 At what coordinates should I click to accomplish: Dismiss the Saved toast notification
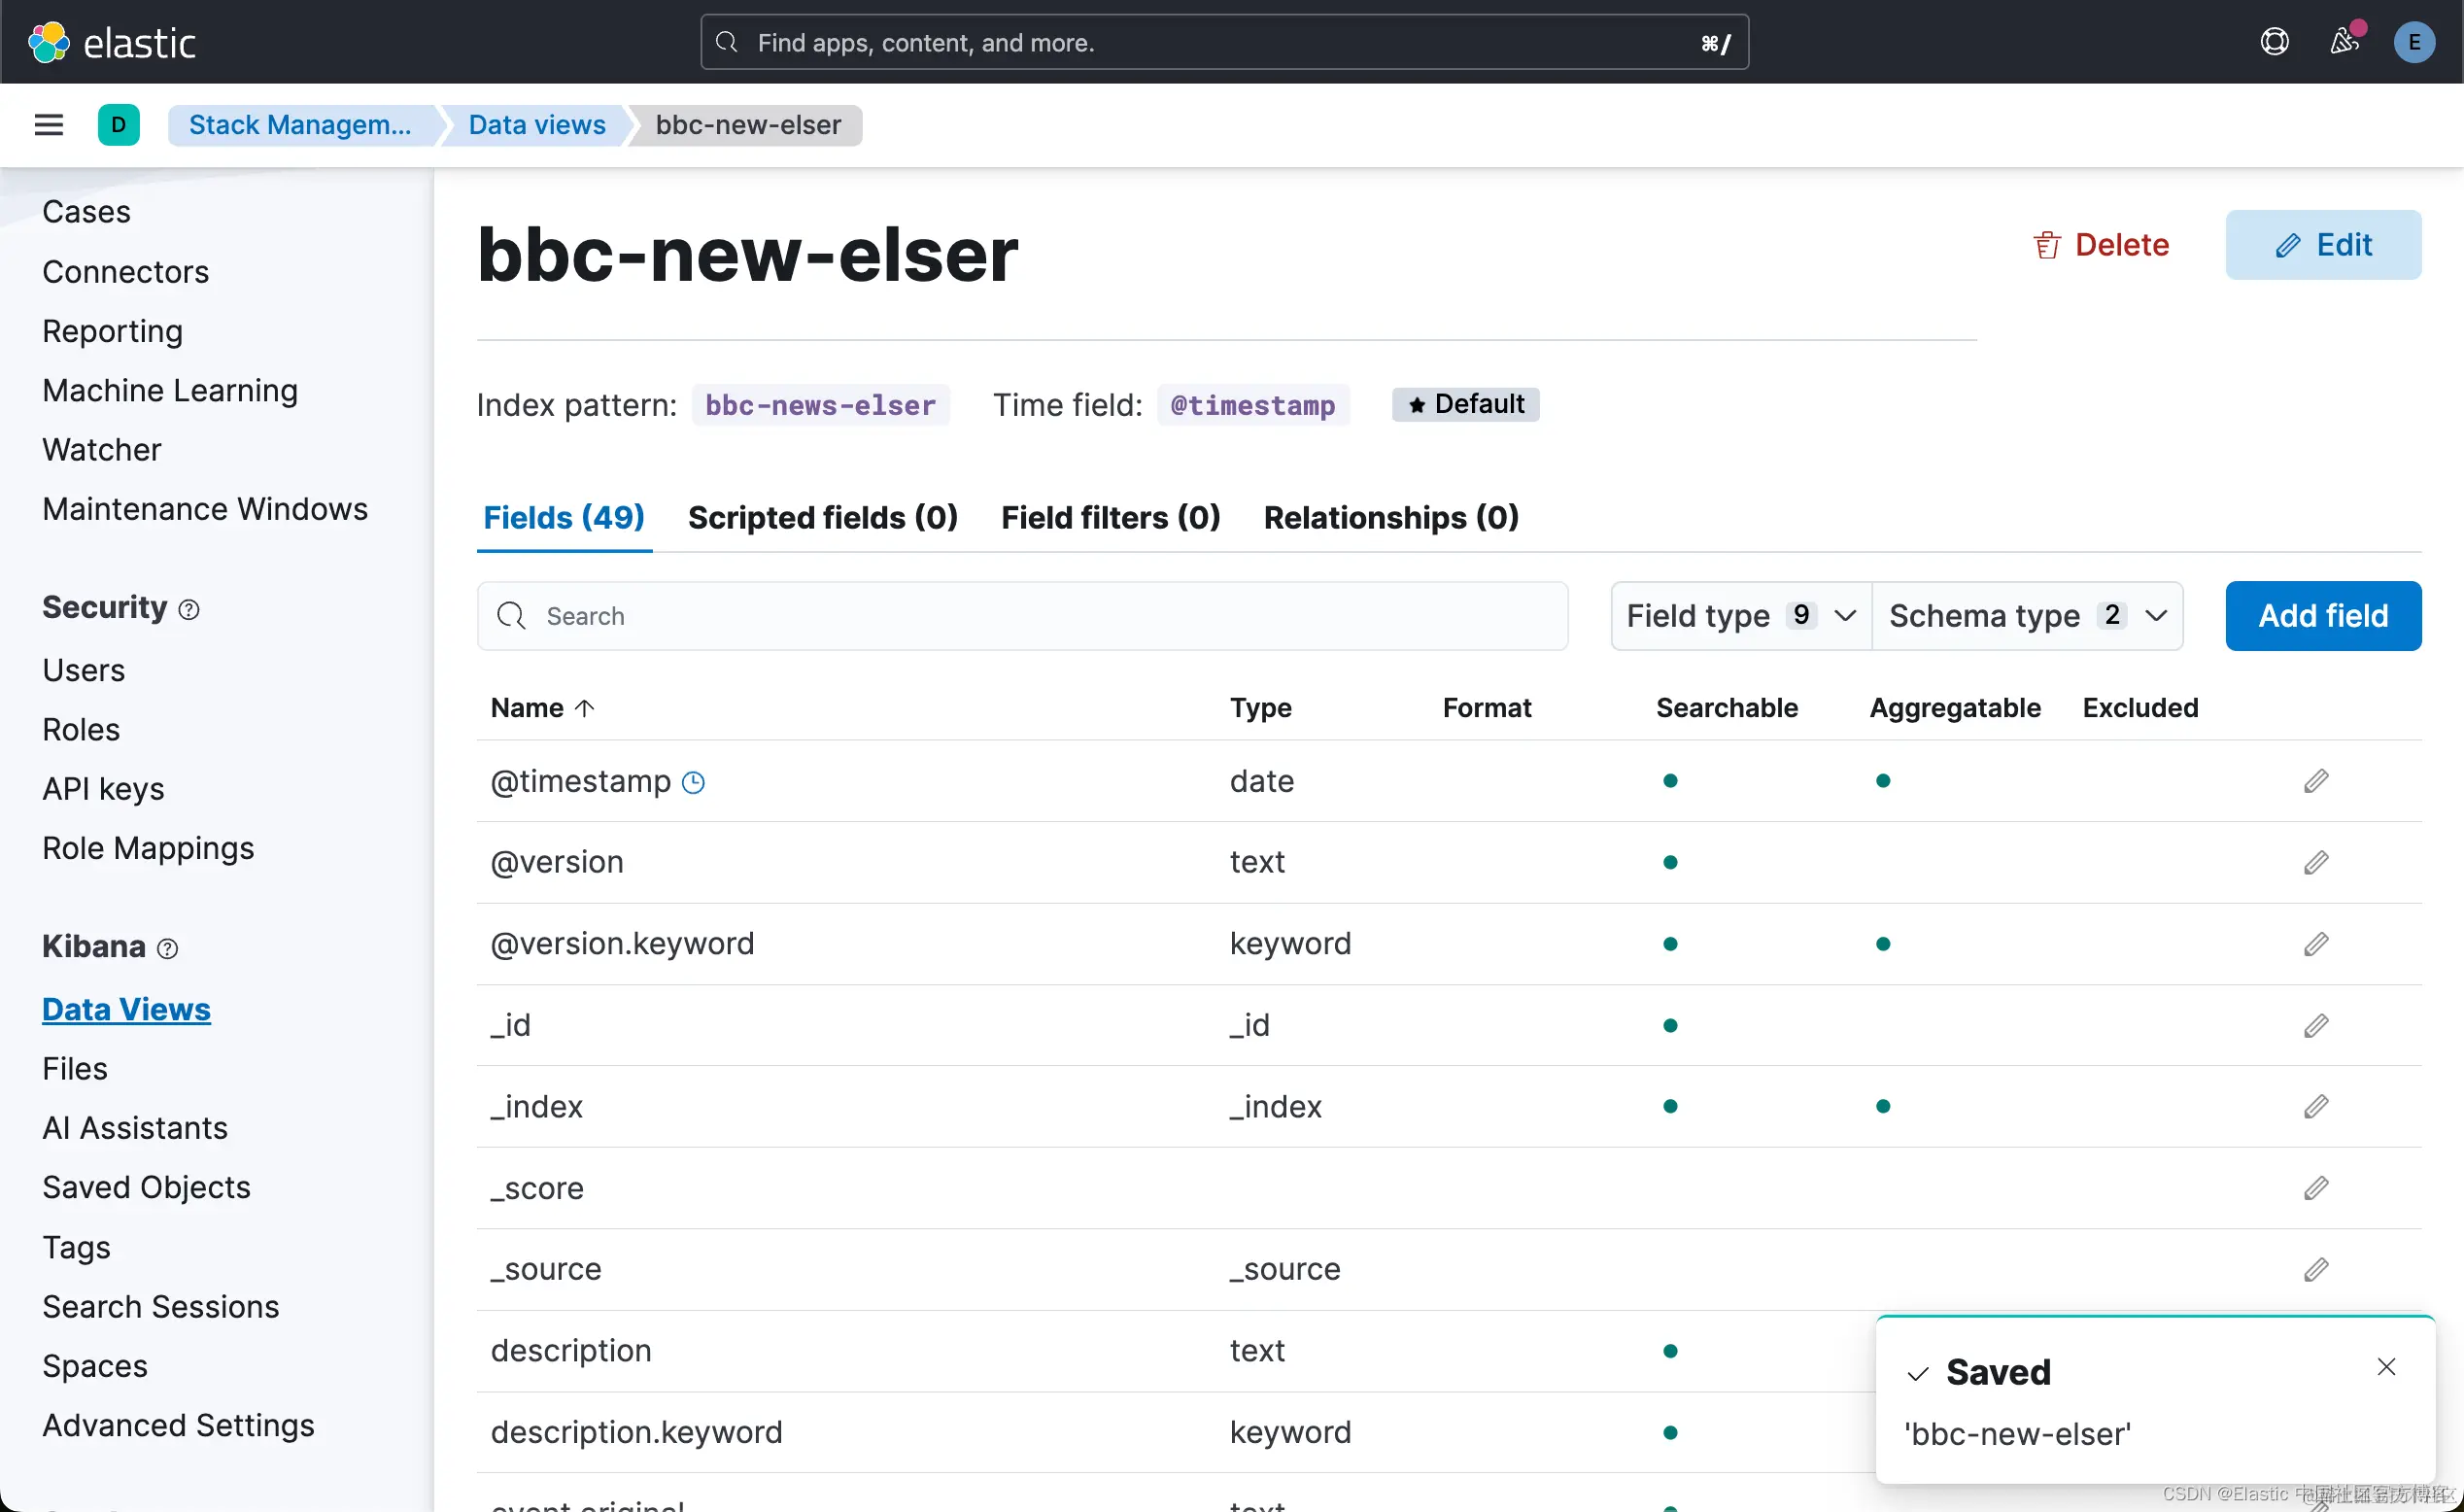[2386, 1367]
